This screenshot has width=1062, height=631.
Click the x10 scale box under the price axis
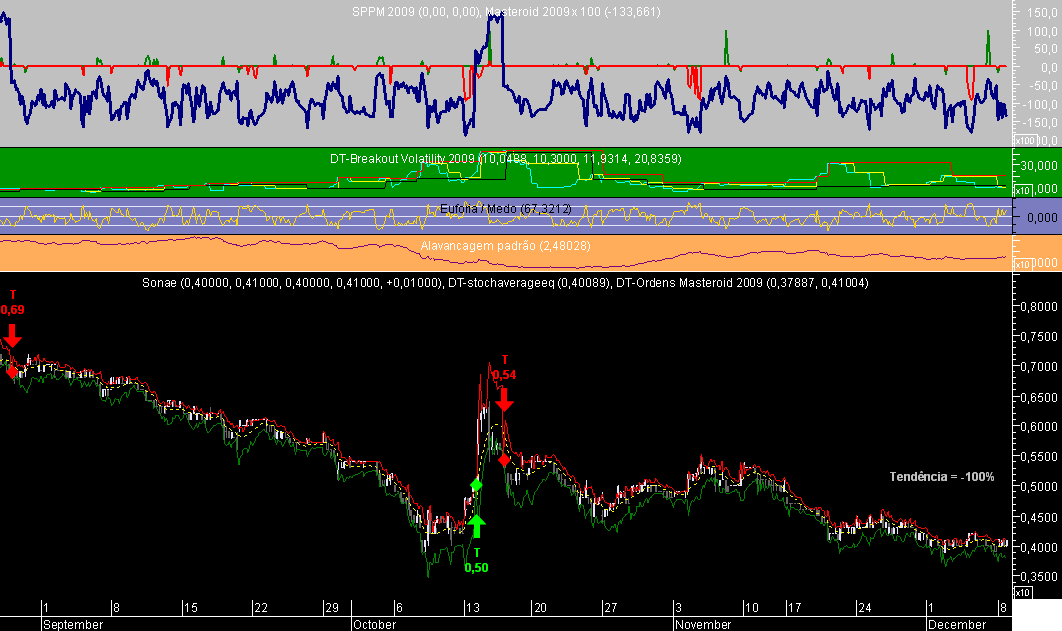1022,592
